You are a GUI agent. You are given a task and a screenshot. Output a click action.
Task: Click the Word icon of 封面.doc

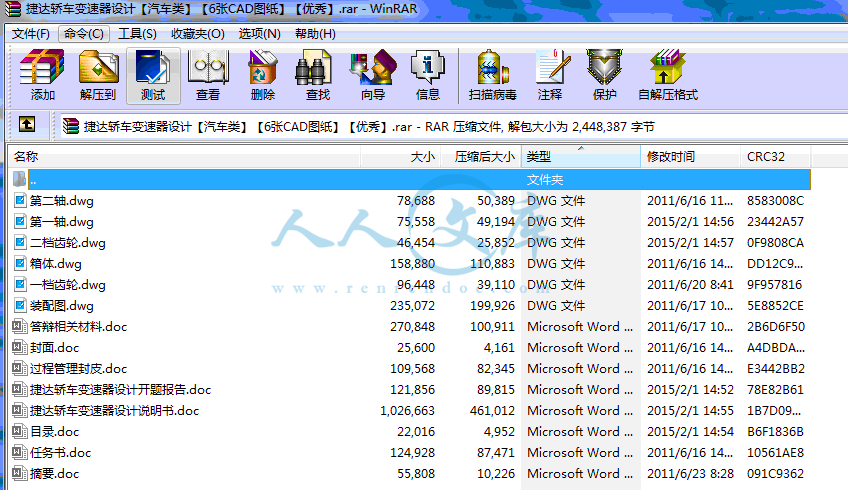coord(19,347)
